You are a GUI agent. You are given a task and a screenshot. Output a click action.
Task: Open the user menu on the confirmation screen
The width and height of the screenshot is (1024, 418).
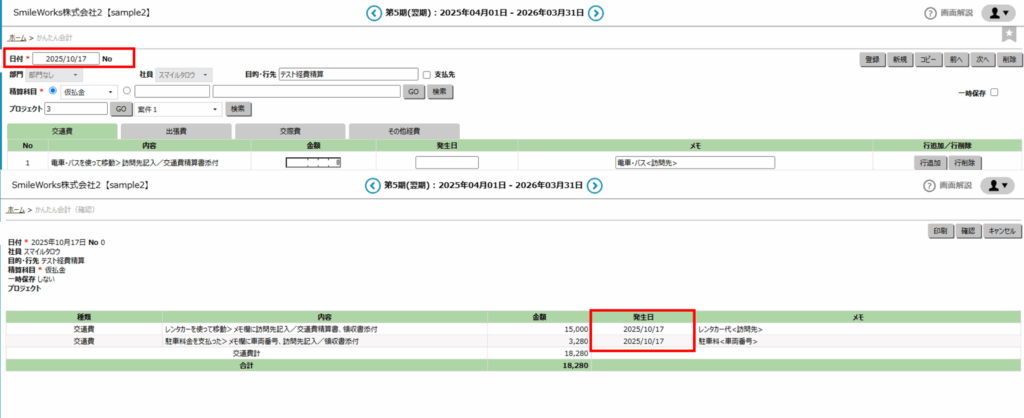click(997, 185)
